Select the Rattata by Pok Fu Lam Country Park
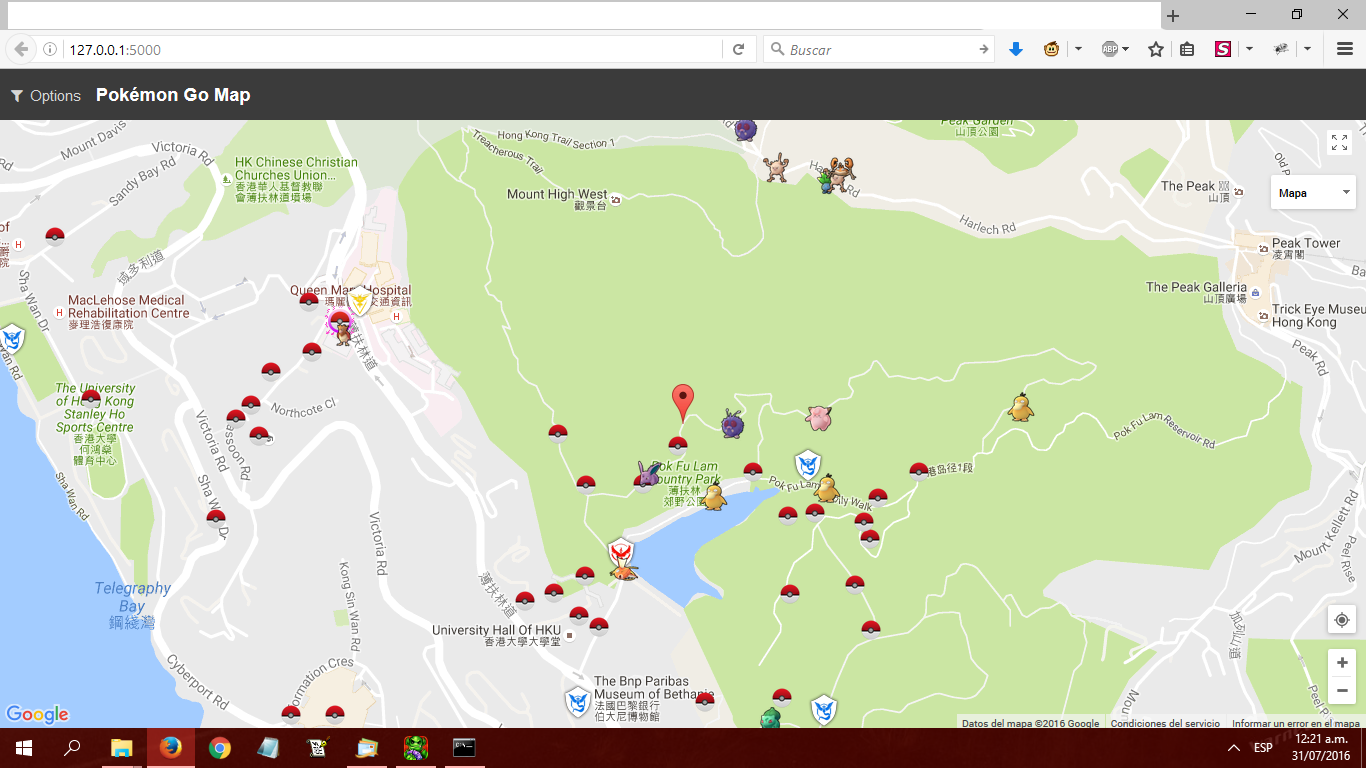 point(650,475)
